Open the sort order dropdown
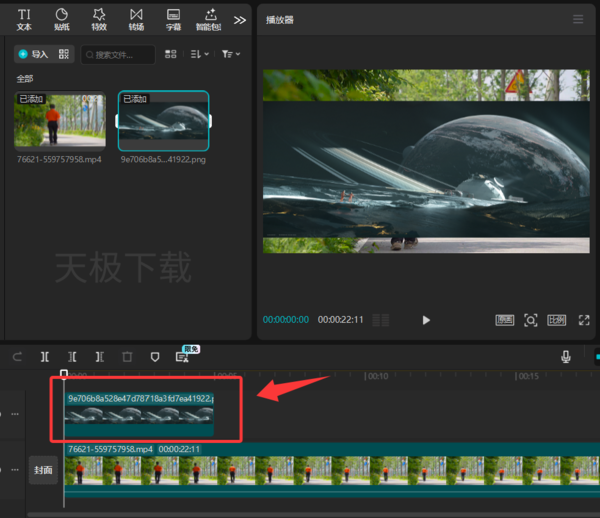Viewport: 600px width, 518px height. coord(199,54)
